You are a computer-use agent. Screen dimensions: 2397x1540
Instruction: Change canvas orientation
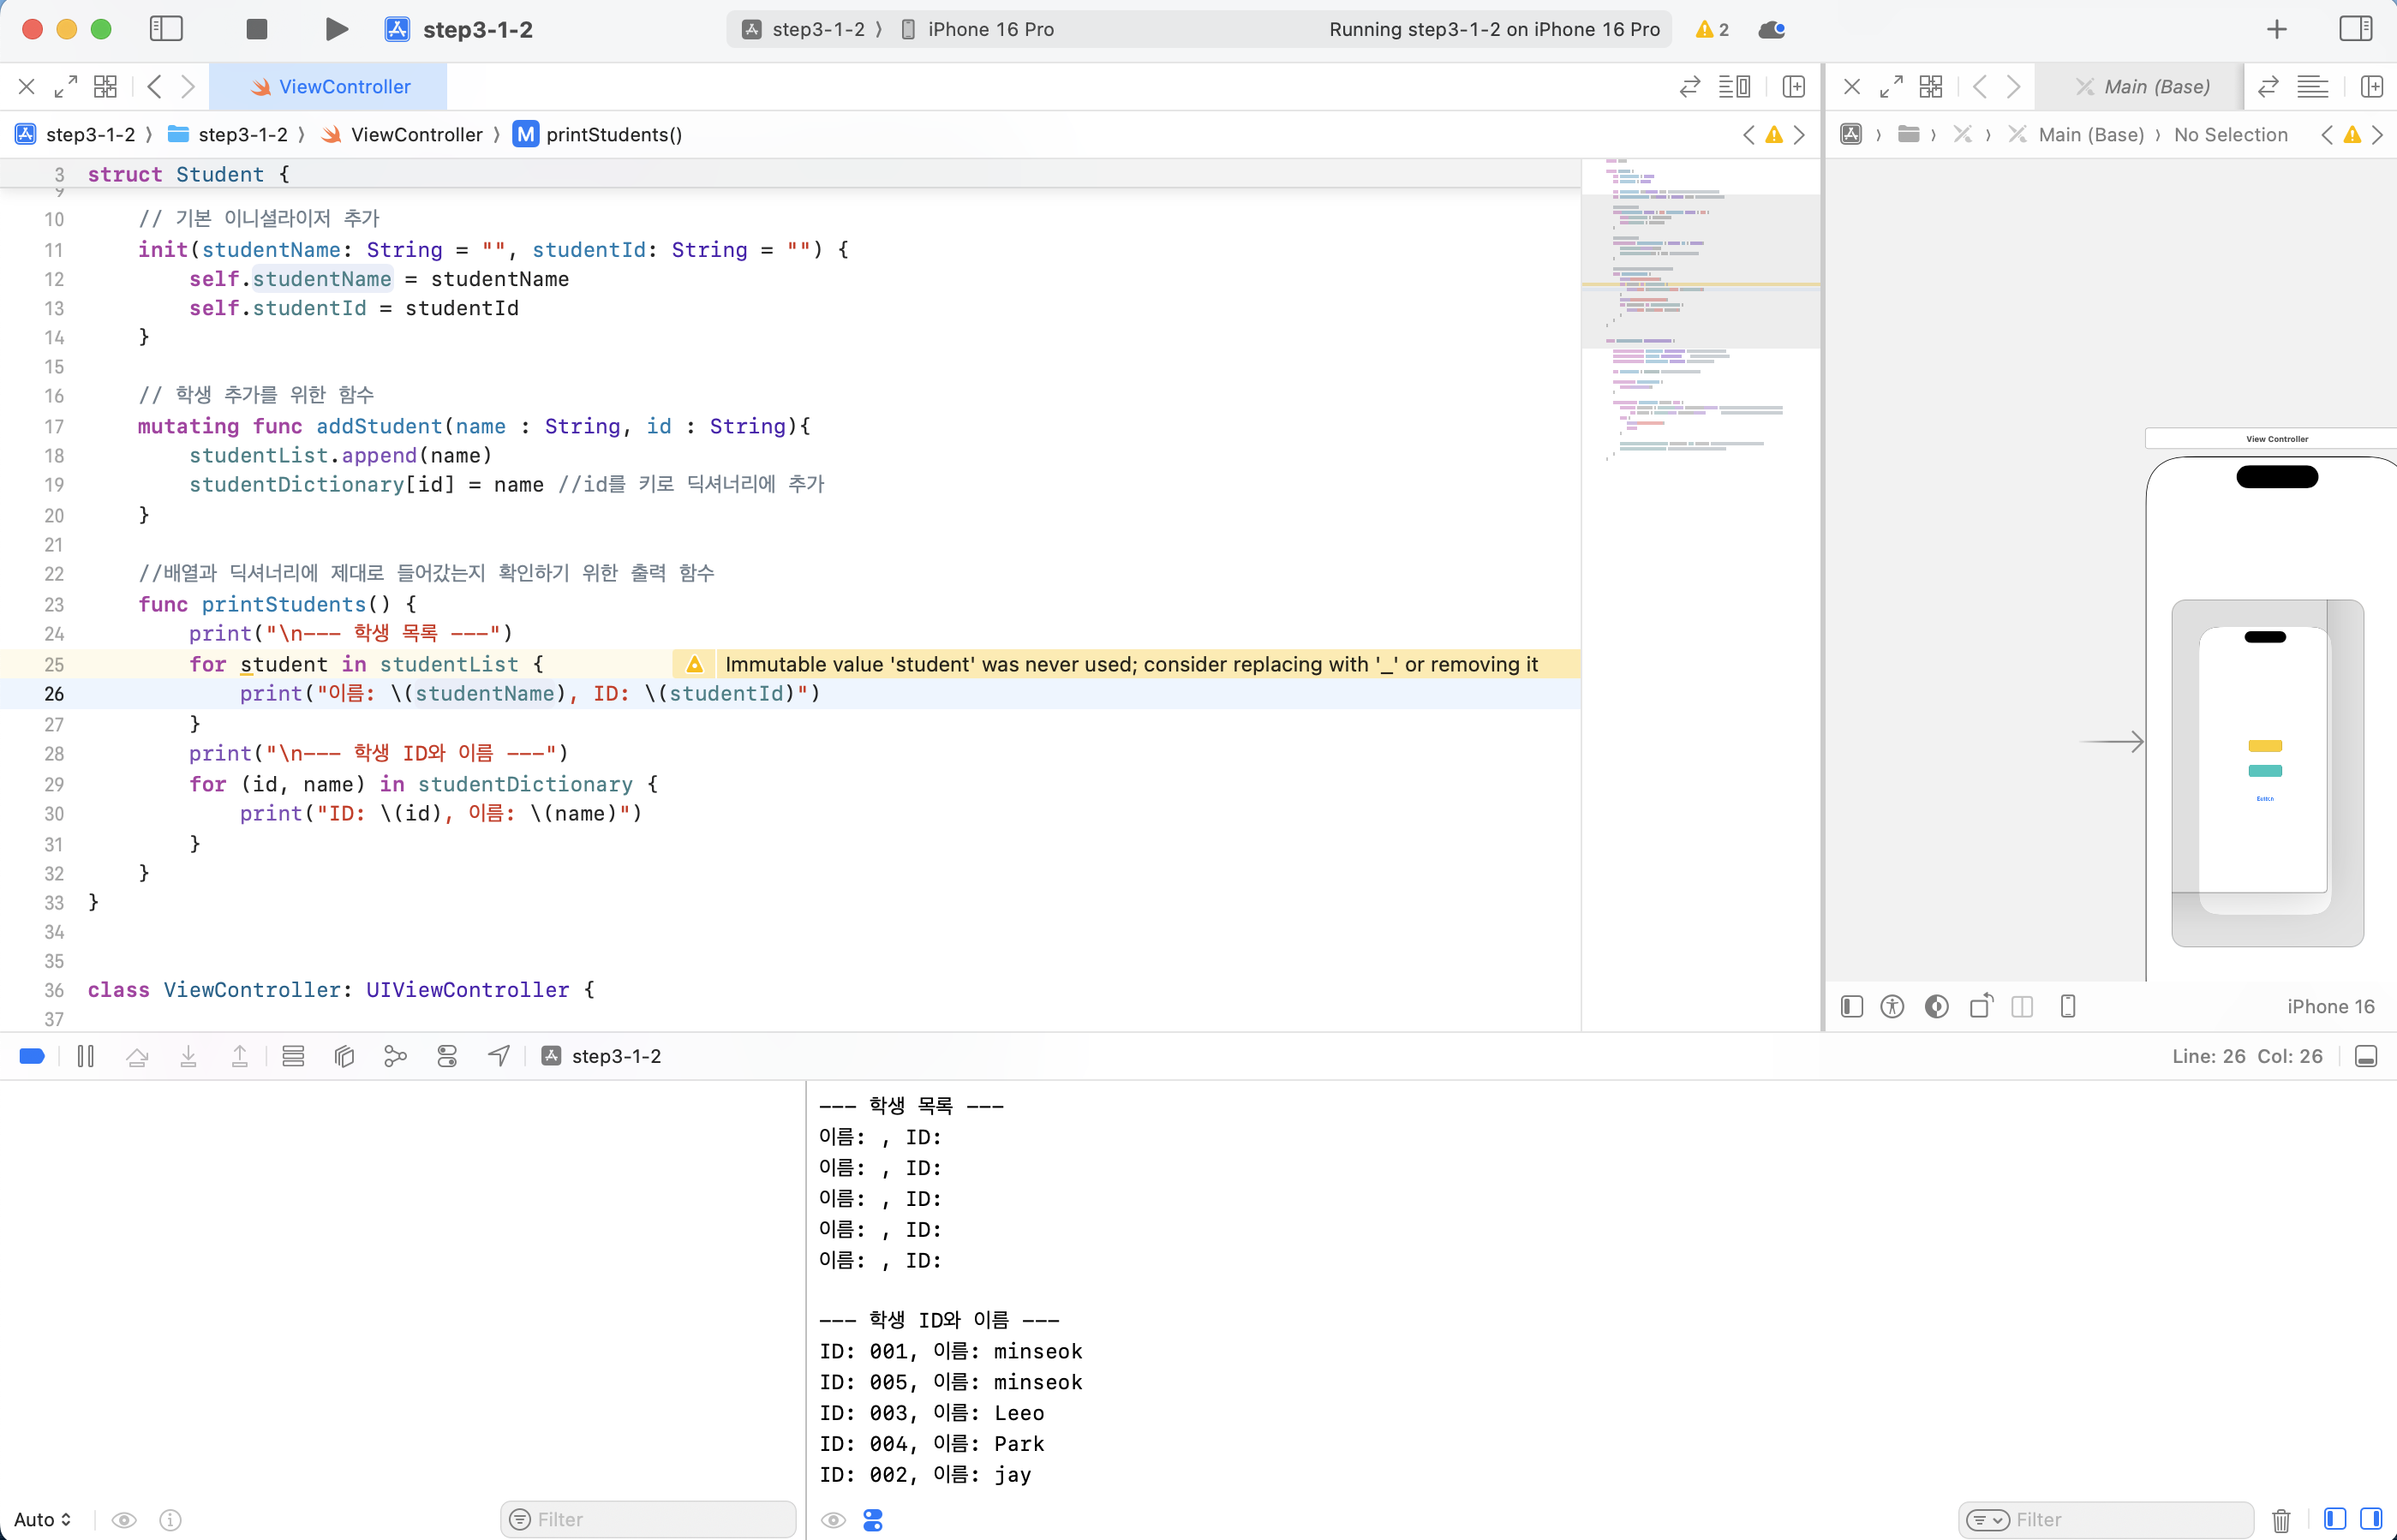click(1981, 1006)
